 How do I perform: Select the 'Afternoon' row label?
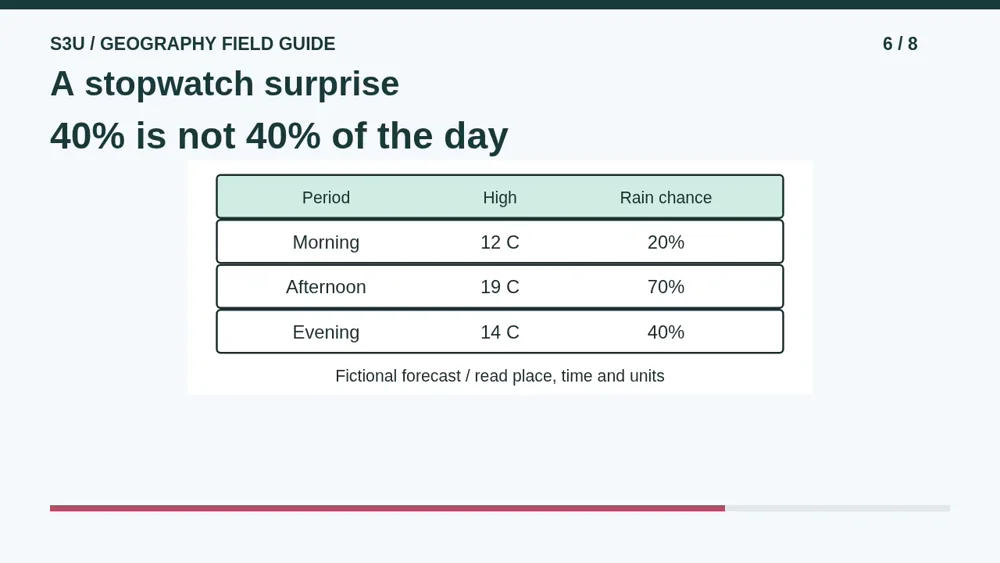click(326, 287)
